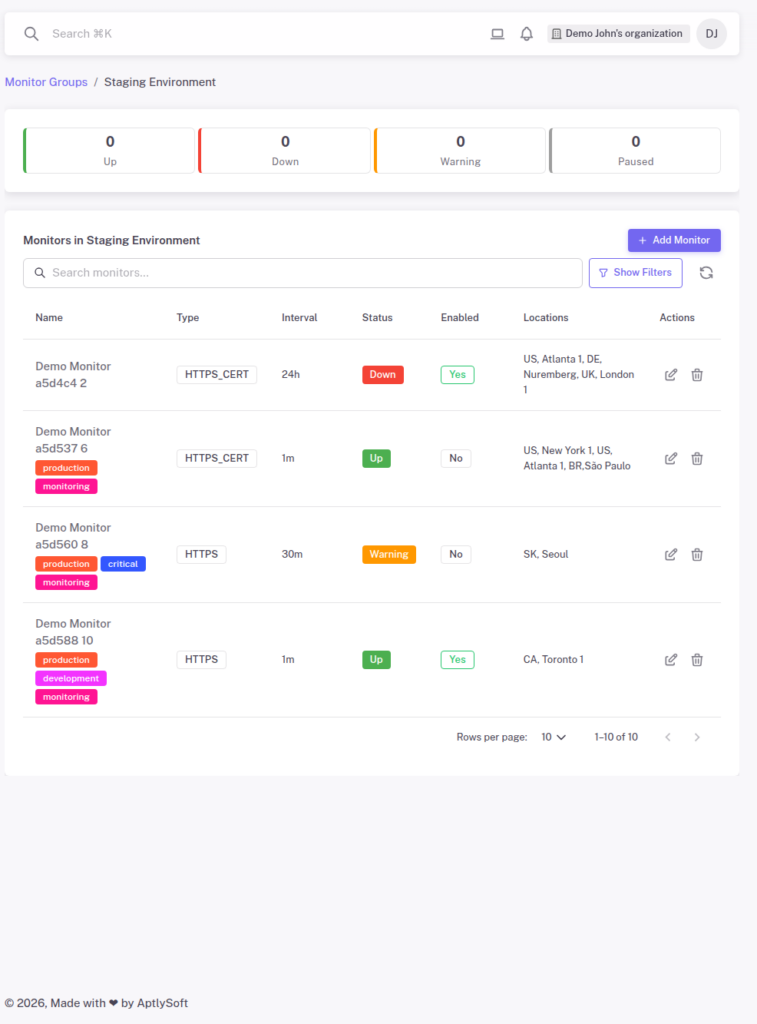
Task: Click SK, Seoul location
Action: (545, 554)
